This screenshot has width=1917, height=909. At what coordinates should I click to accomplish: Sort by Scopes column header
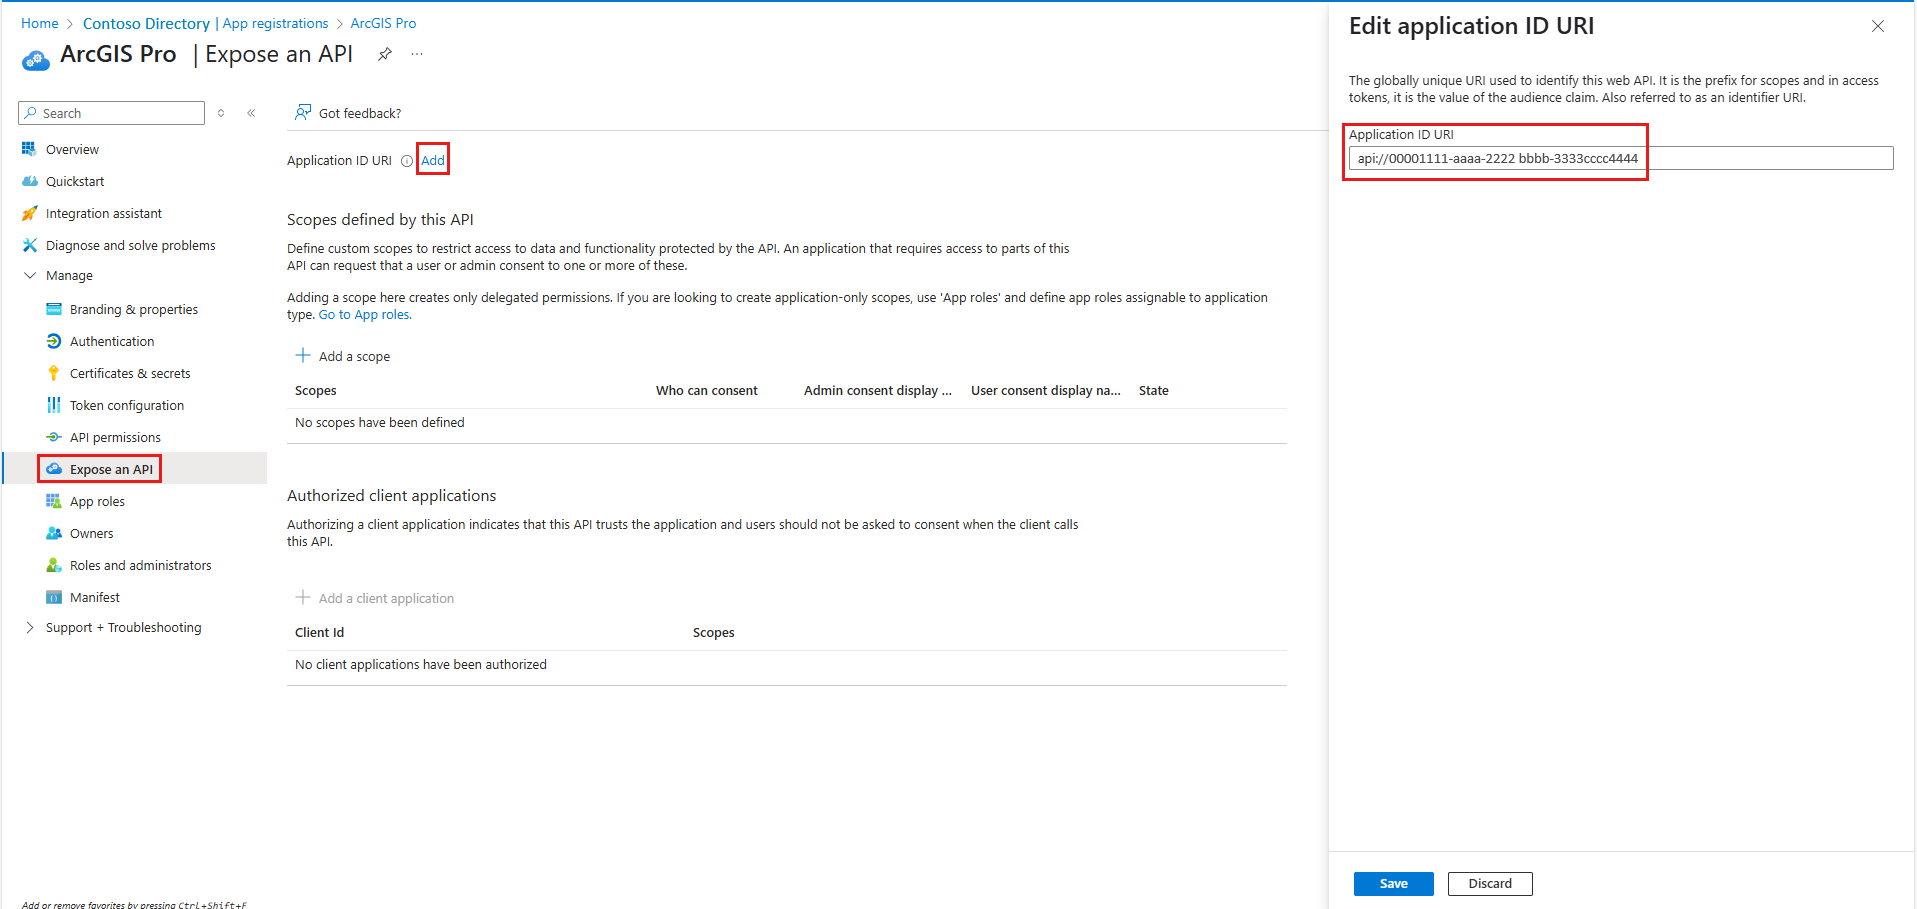(x=316, y=391)
